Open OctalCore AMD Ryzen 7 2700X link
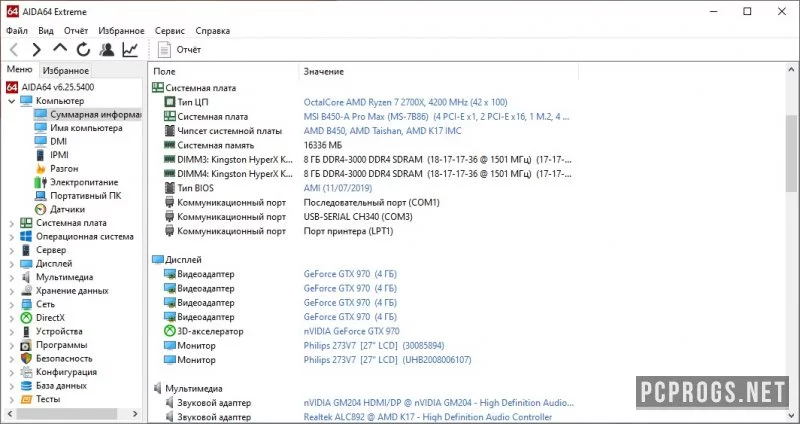Screen dimensions: 800x424 click(x=406, y=102)
